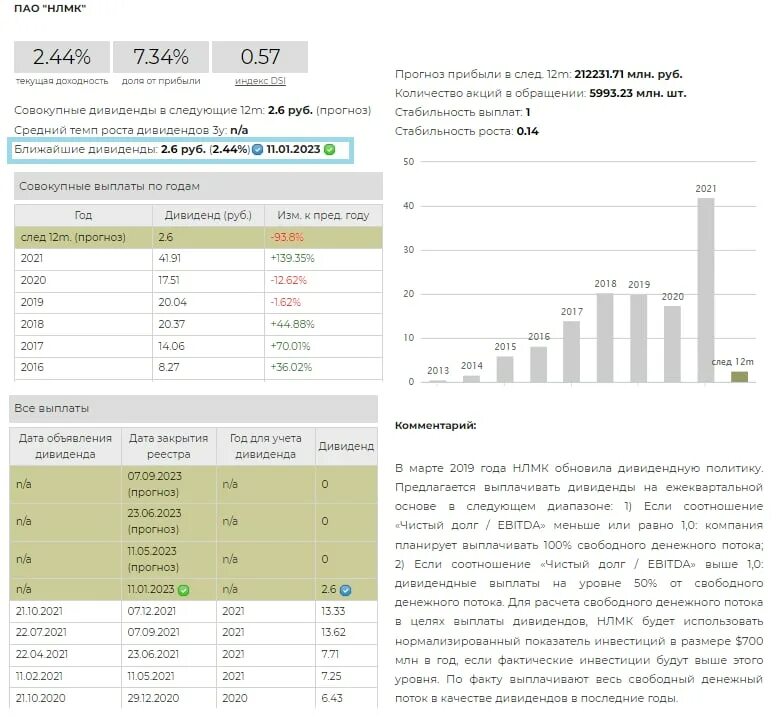The width and height of the screenshot is (780, 718).
Task: Click the 41.91 dividend cell for 2021
Action: pyautogui.click(x=170, y=258)
